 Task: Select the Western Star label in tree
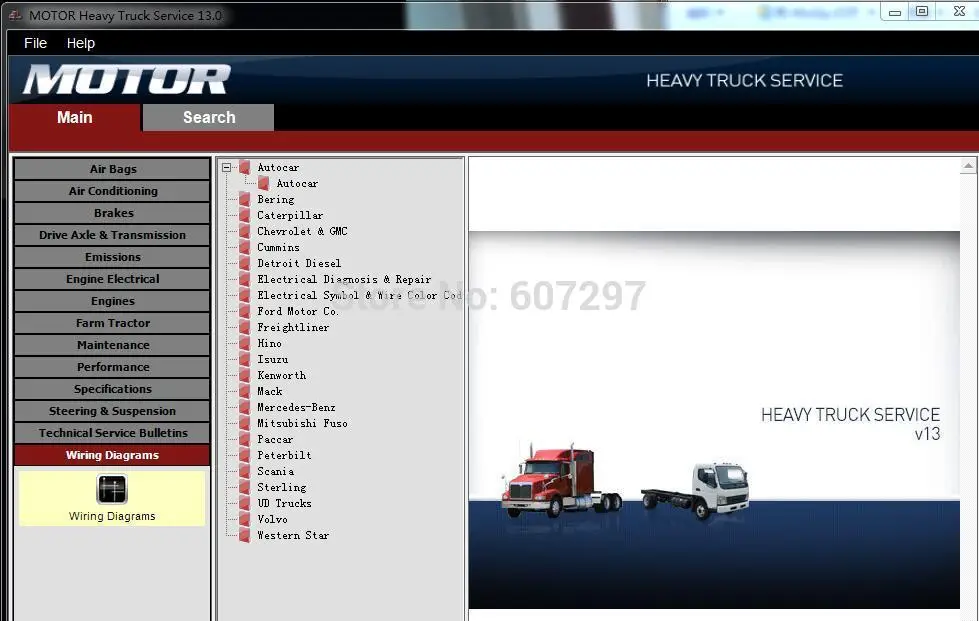pyautogui.click(x=293, y=535)
